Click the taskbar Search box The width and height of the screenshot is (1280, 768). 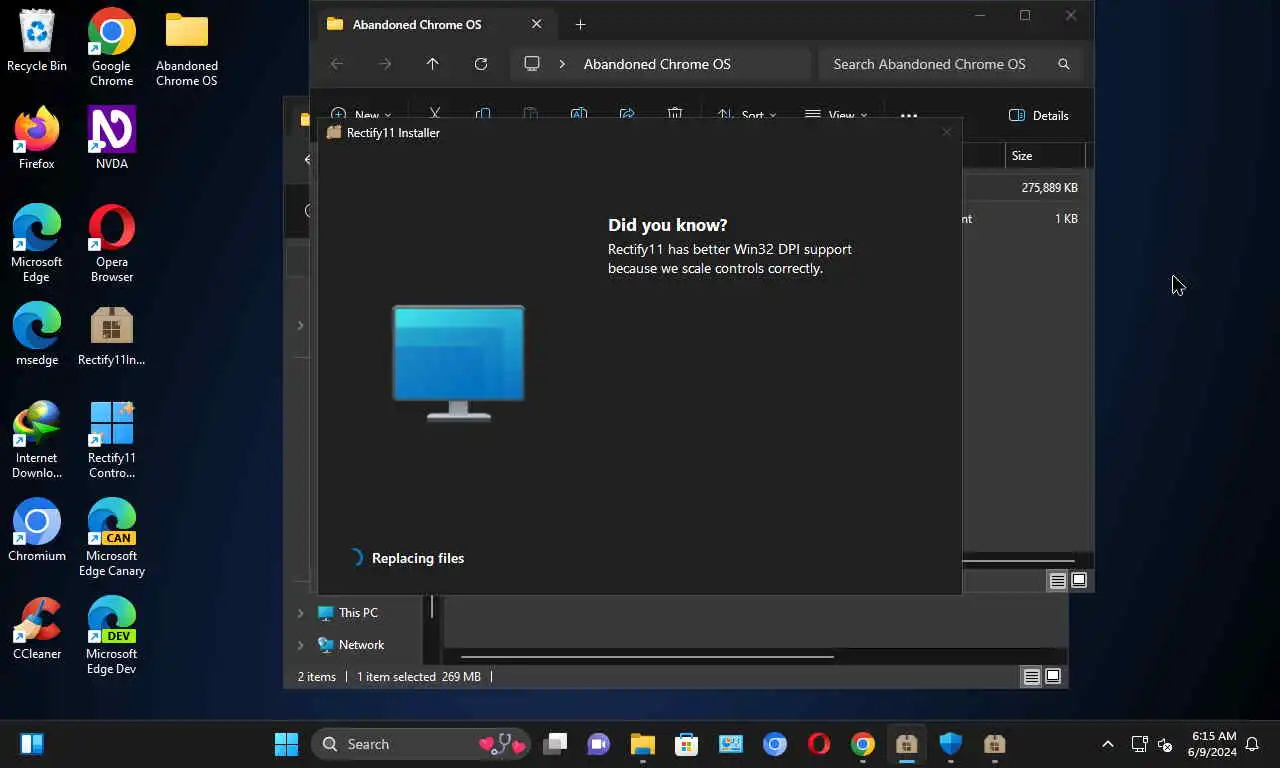420,744
